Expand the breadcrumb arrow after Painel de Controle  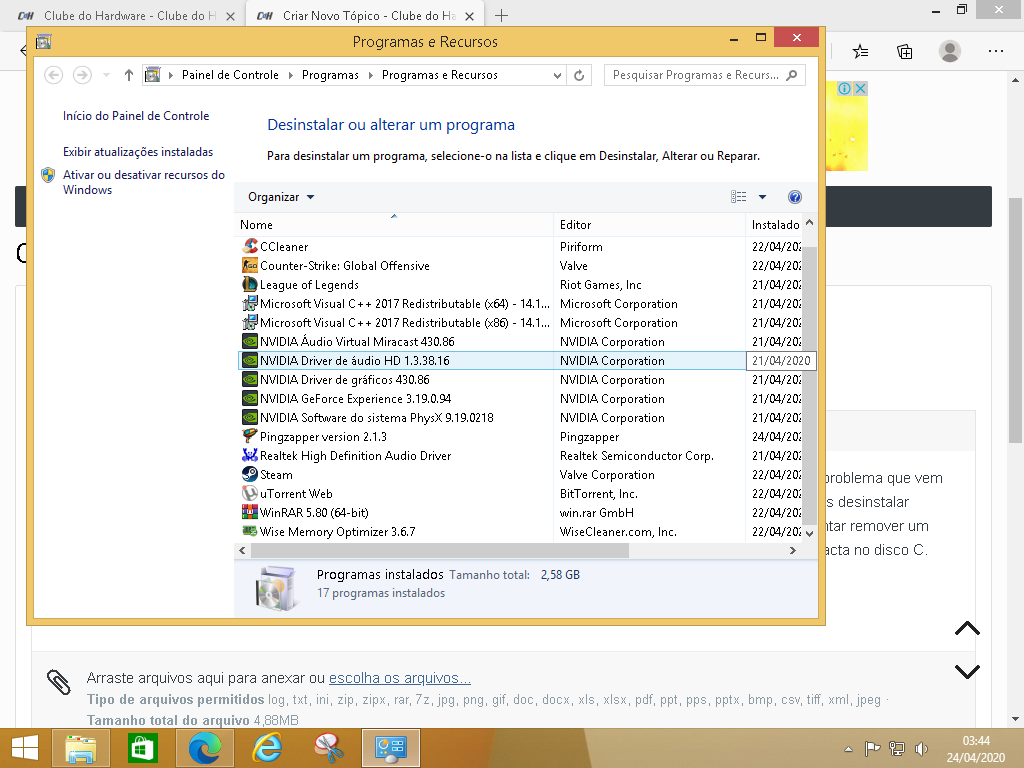point(290,75)
